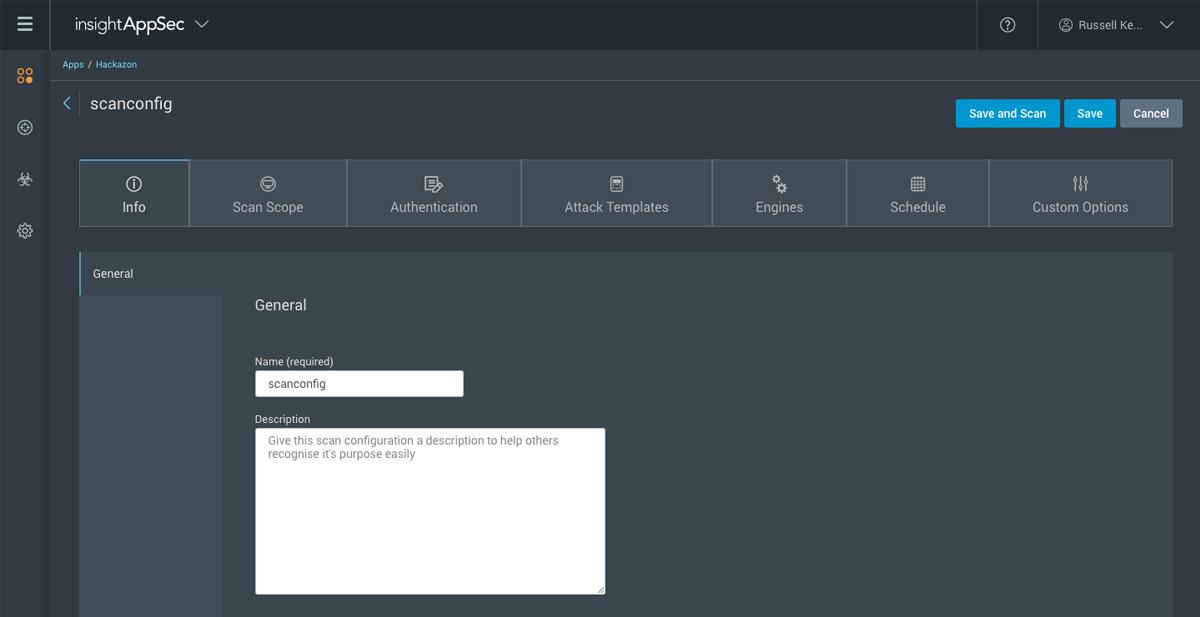Viewport: 1200px width, 617px height.
Task: Switch to the Custom Options tab
Action: (x=1080, y=193)
